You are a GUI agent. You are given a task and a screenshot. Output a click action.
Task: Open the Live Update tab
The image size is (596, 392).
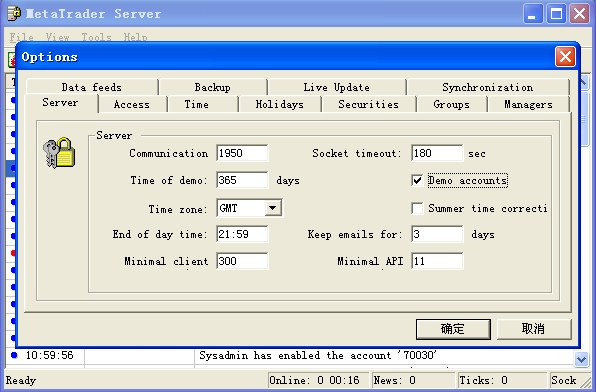tap(336, 87)
